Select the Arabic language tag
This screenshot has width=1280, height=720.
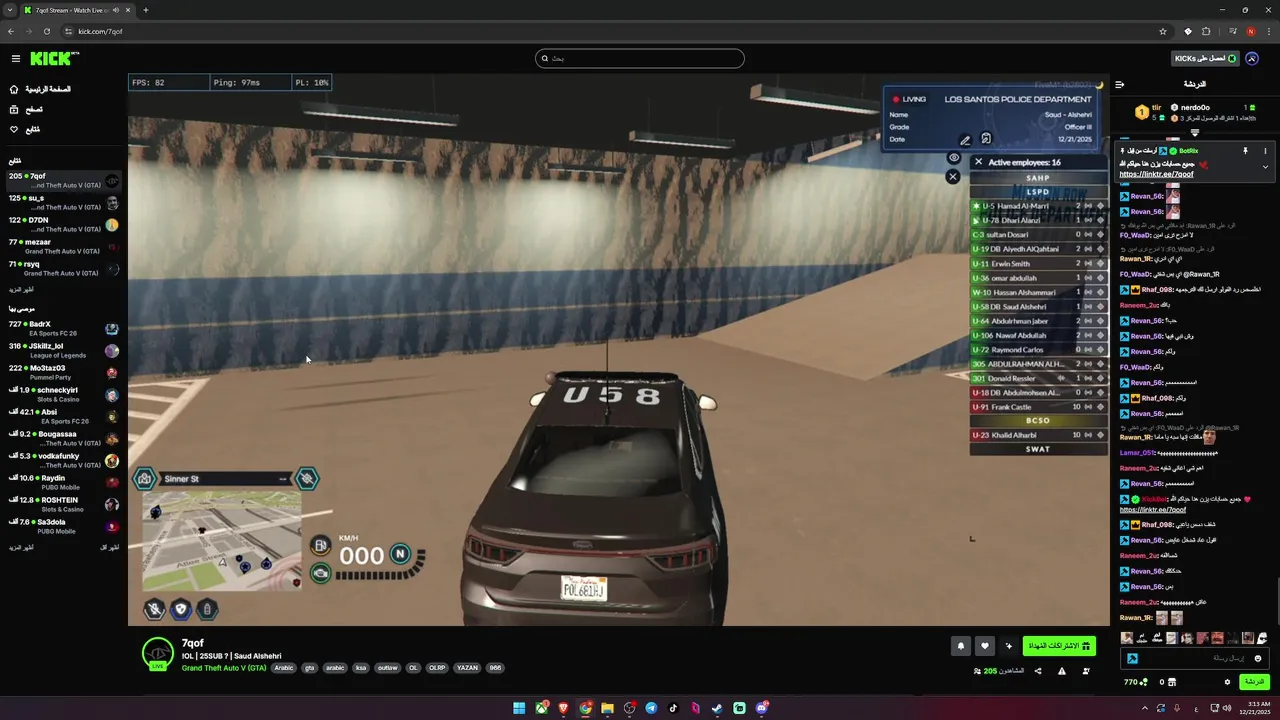click(285, 668)
